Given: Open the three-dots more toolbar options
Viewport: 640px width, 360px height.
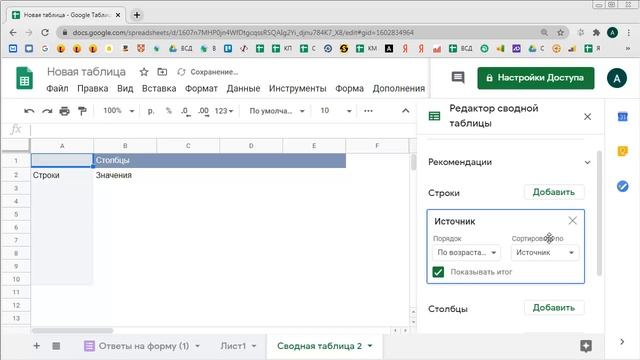Looking at the screenshot, I should point(368,111).
